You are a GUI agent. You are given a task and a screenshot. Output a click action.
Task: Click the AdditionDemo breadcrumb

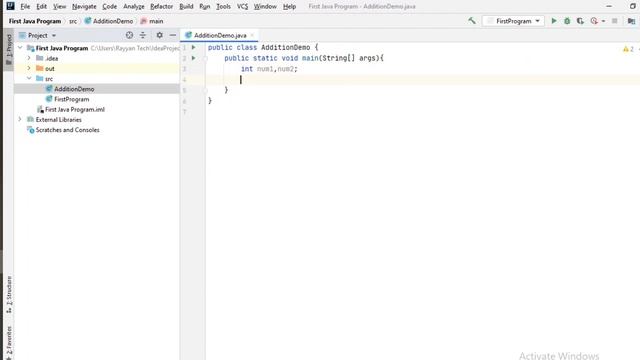coord(109,21)
